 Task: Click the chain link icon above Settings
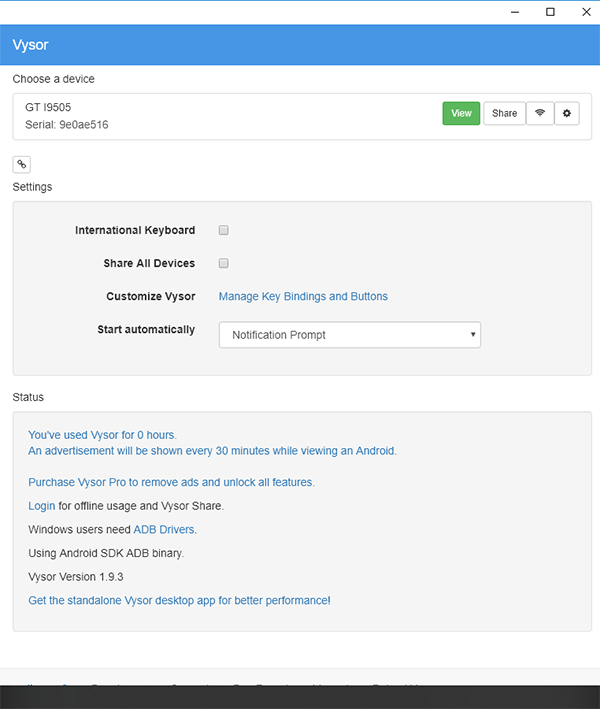(x=21, y=164)
